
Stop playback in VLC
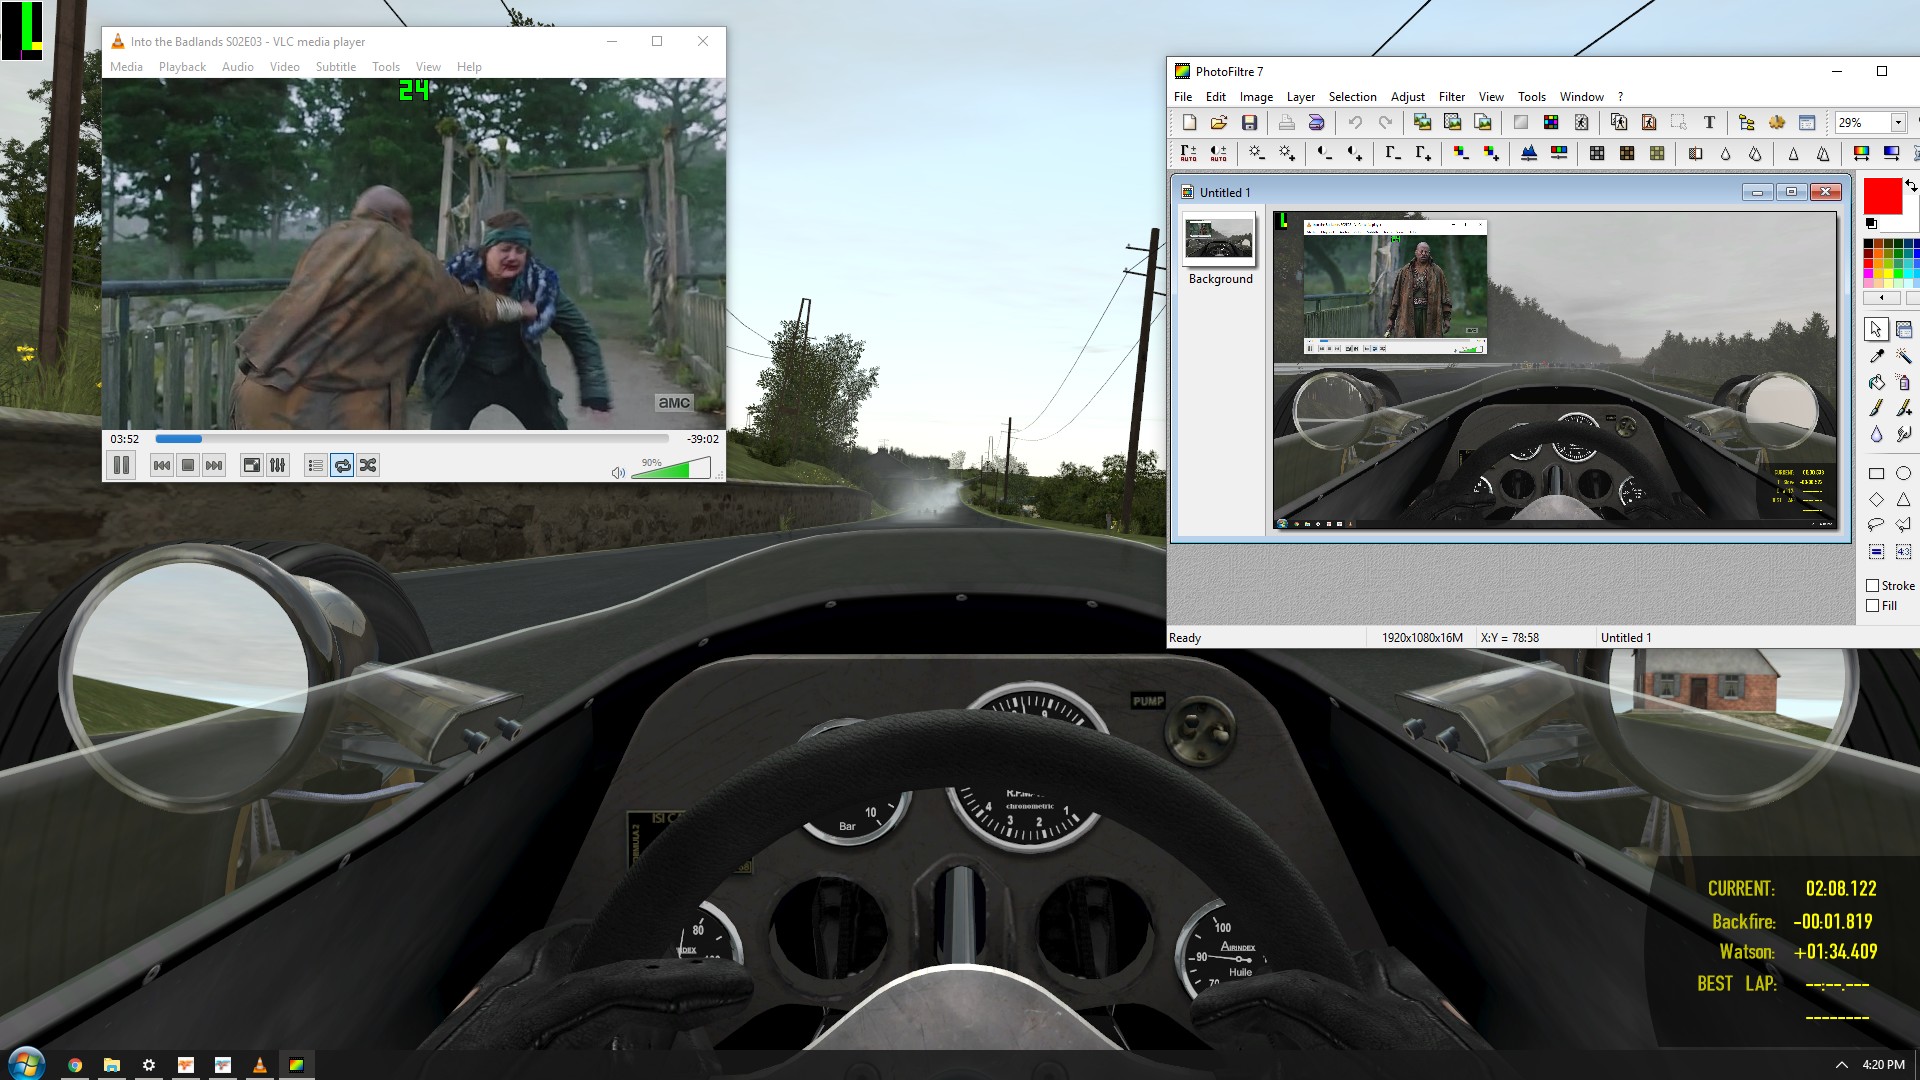coord(188,465)
